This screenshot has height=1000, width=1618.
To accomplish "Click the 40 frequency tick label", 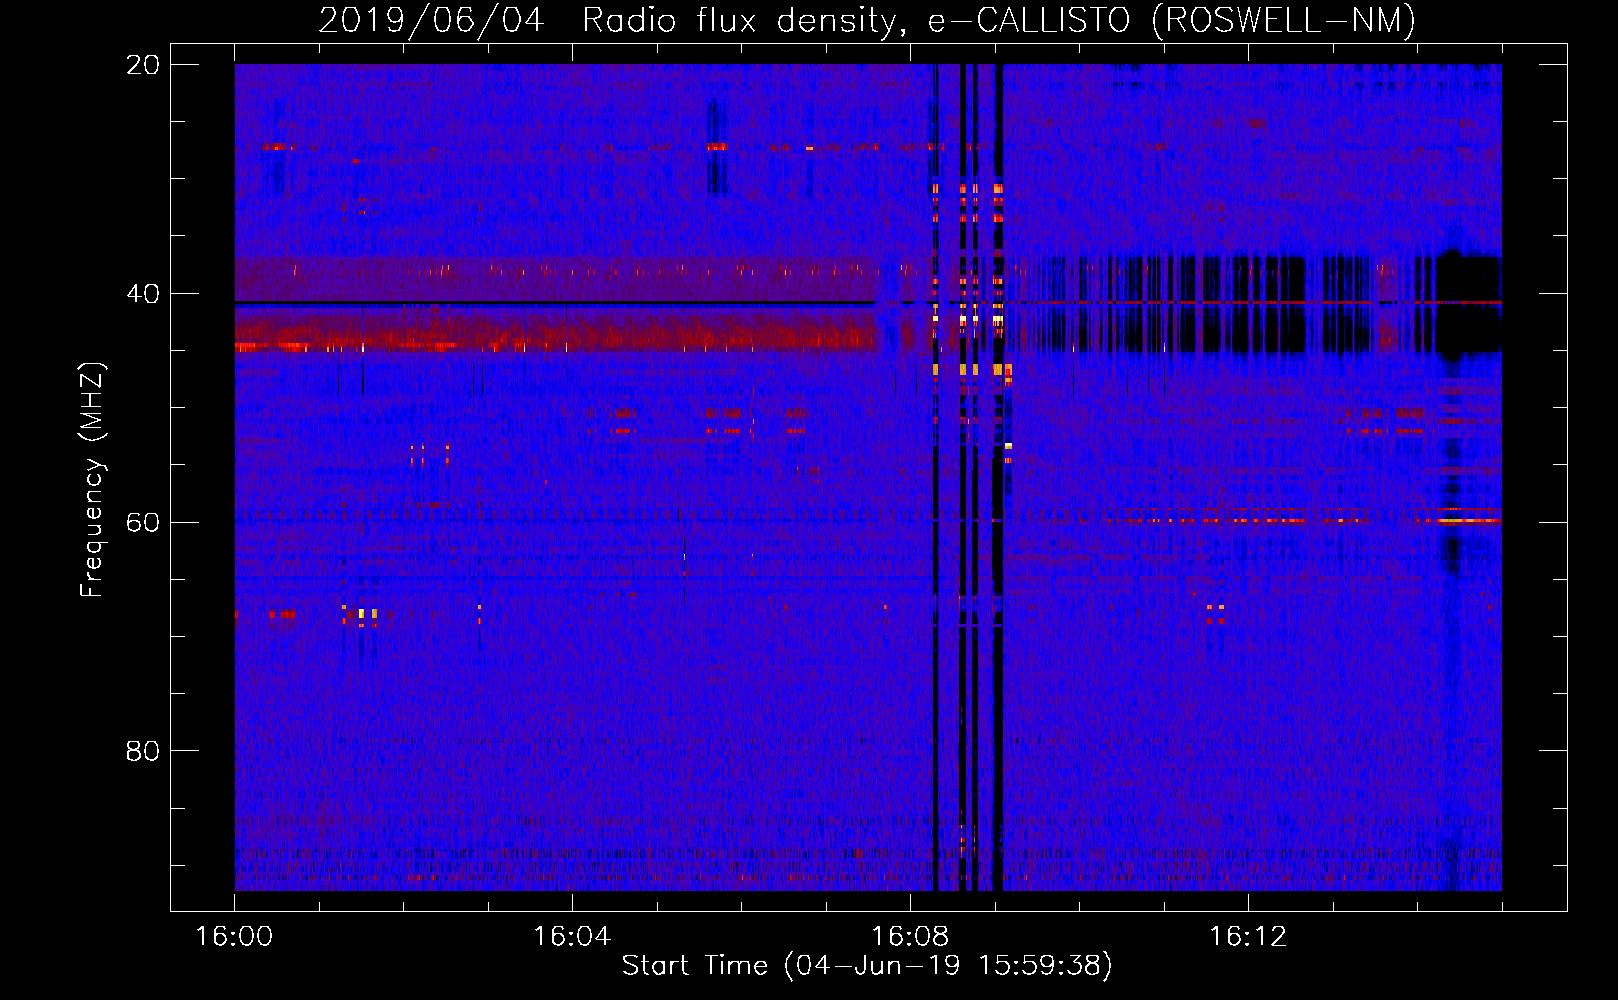I will point(143,294).
